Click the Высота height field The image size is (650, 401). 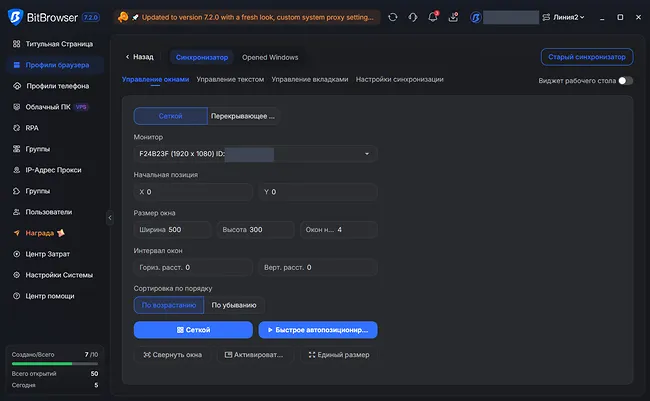255,230
